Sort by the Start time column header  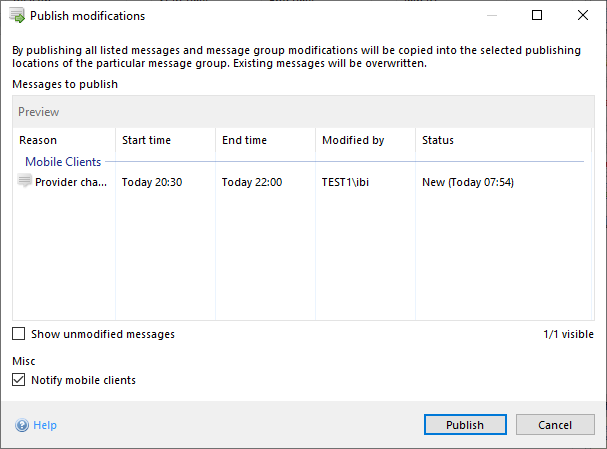click(x=148, y=140)
